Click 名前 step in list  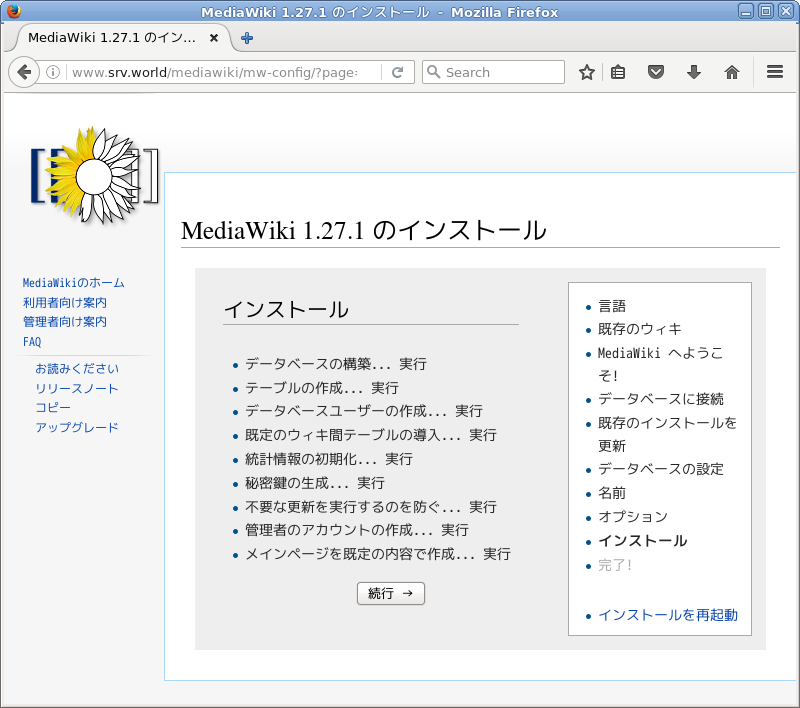(x=612, y=493)
